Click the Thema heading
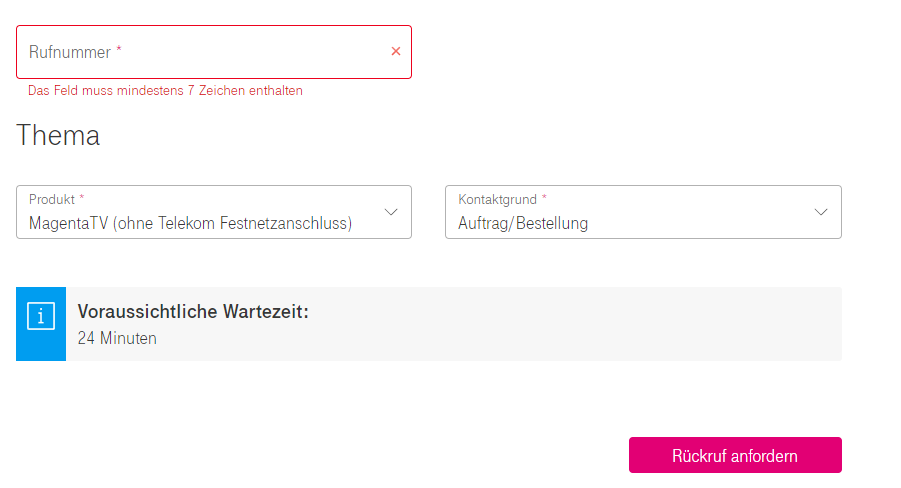 [58, 136]
